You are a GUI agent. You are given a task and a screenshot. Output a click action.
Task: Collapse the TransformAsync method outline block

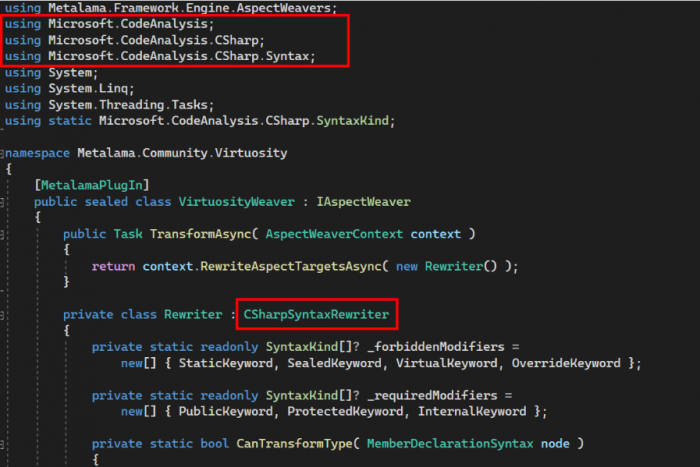point(2,234)
